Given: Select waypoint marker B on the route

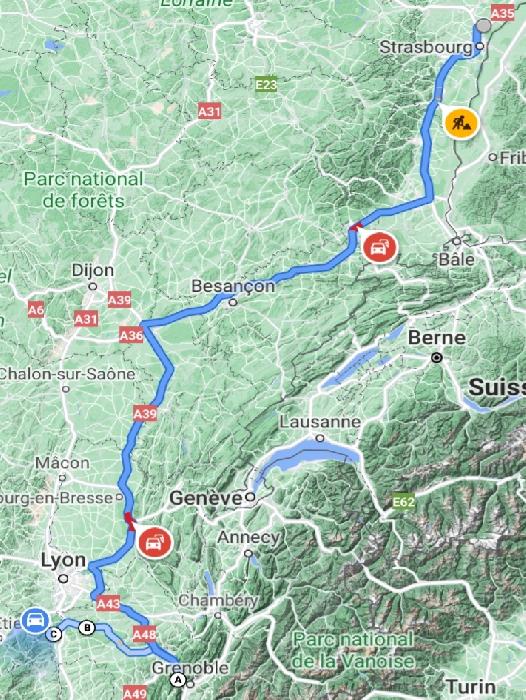Looking at the screenshot, I should [87, 628].
